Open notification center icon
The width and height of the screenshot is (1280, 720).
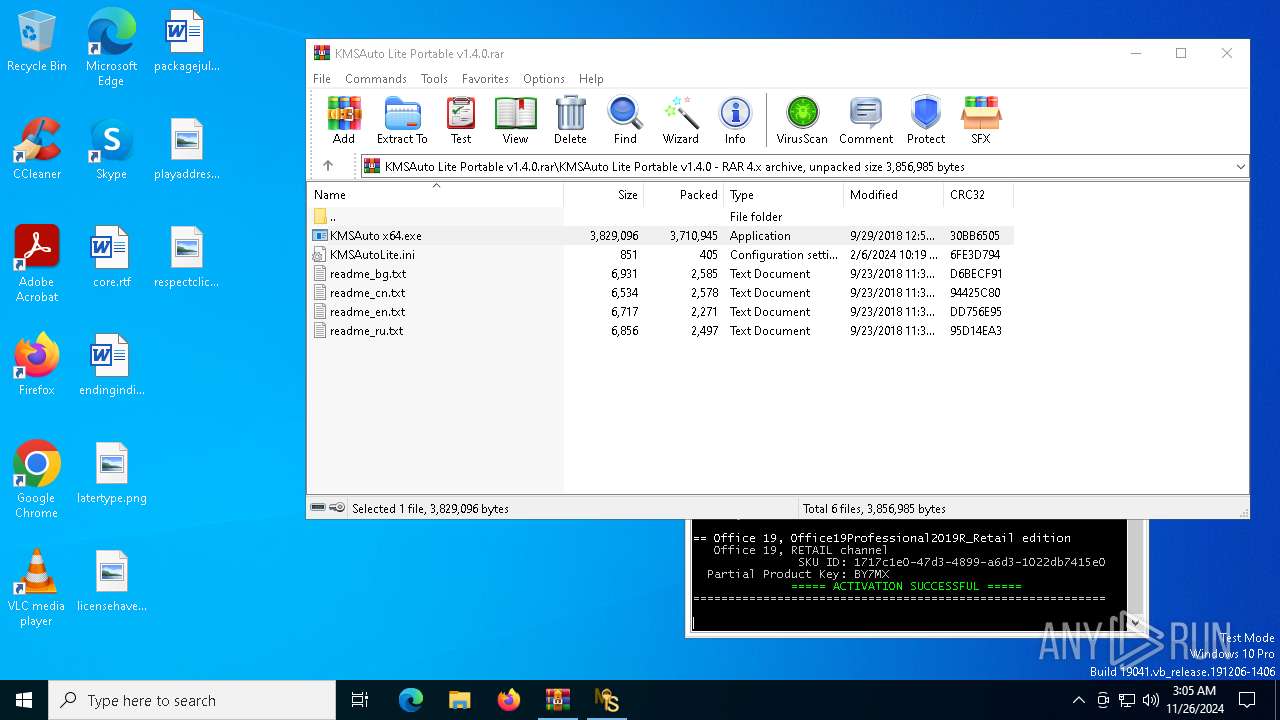pos(1247,700)
